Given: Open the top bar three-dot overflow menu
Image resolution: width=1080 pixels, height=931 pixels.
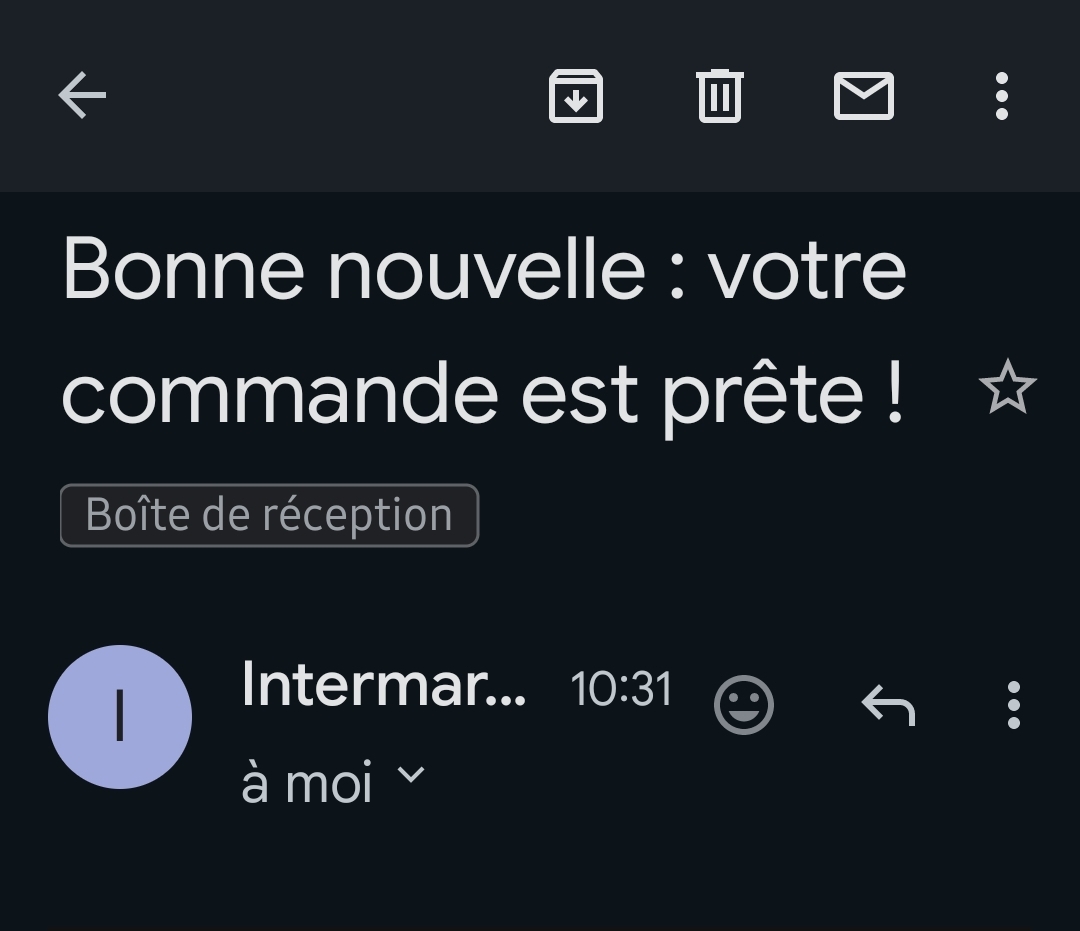Looking at the screenshot, I should pos(1002,96).
